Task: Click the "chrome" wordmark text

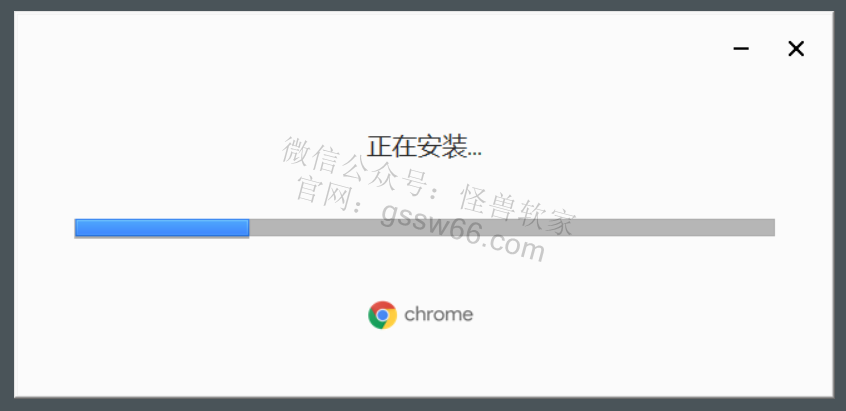Action: [439, 314]
